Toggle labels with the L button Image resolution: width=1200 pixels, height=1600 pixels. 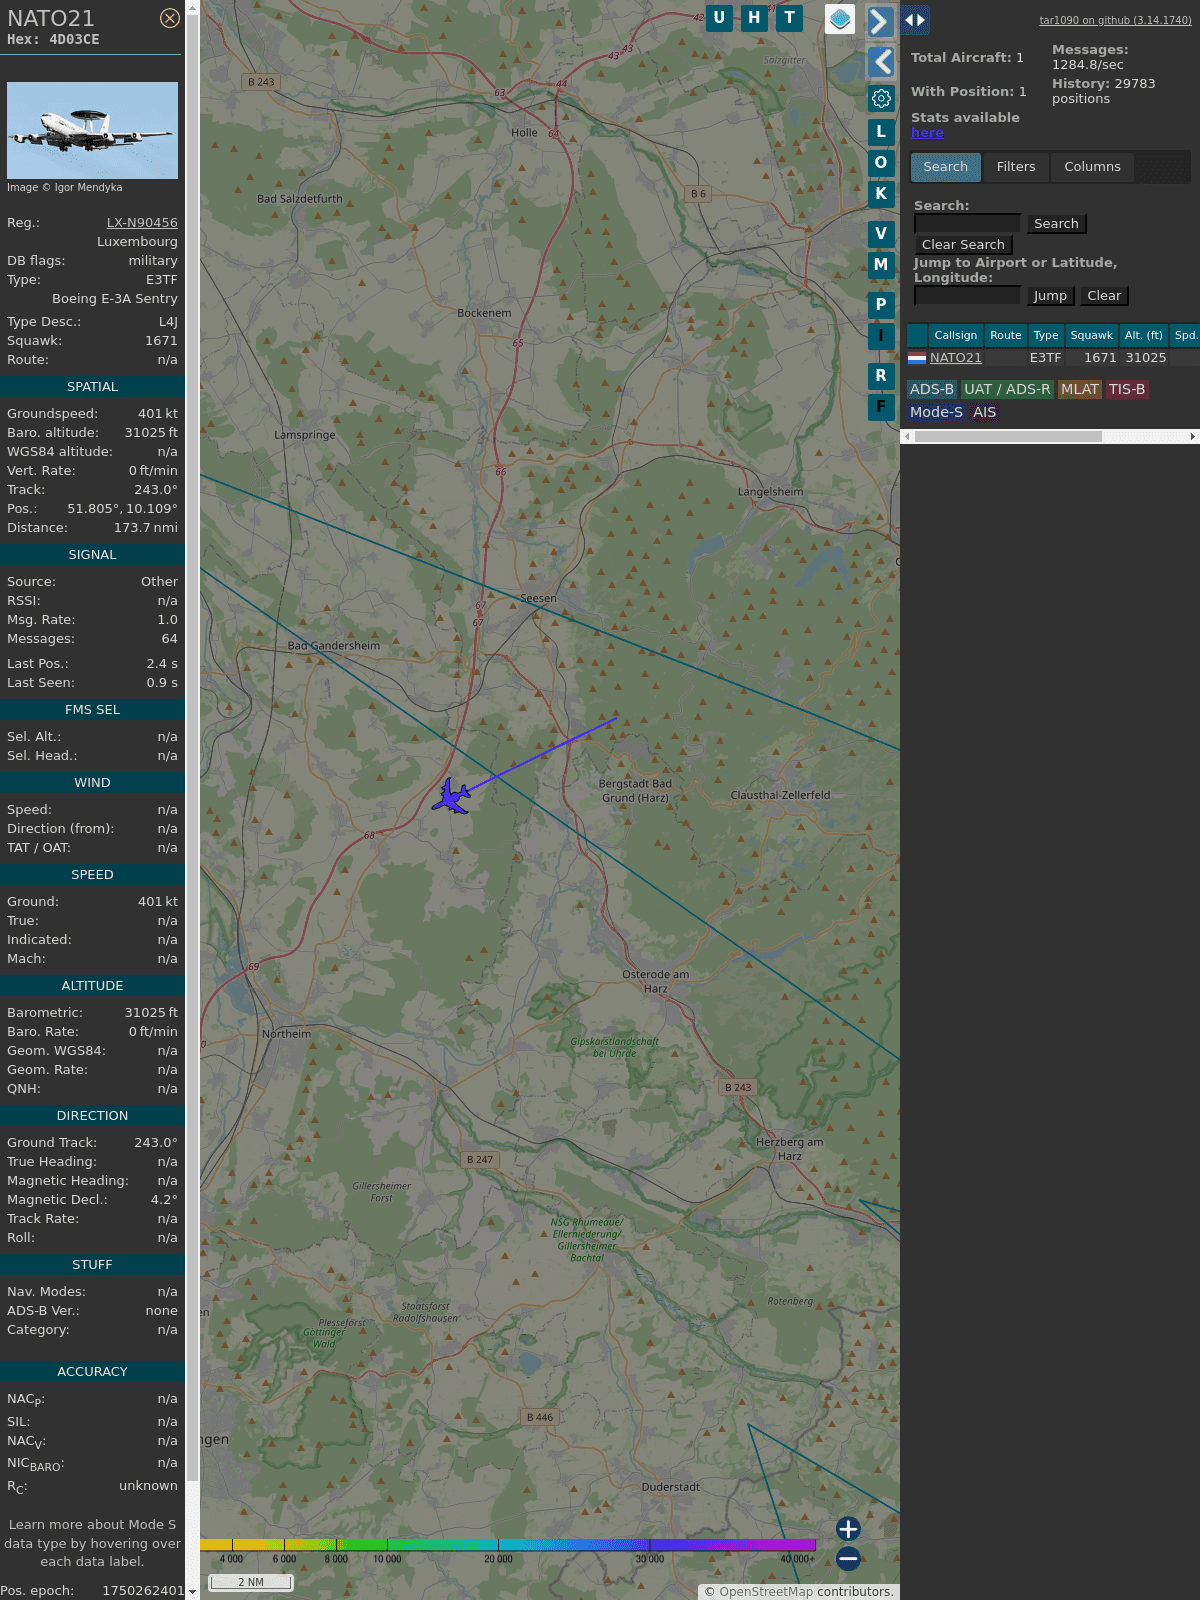click(x=881, y=132)
